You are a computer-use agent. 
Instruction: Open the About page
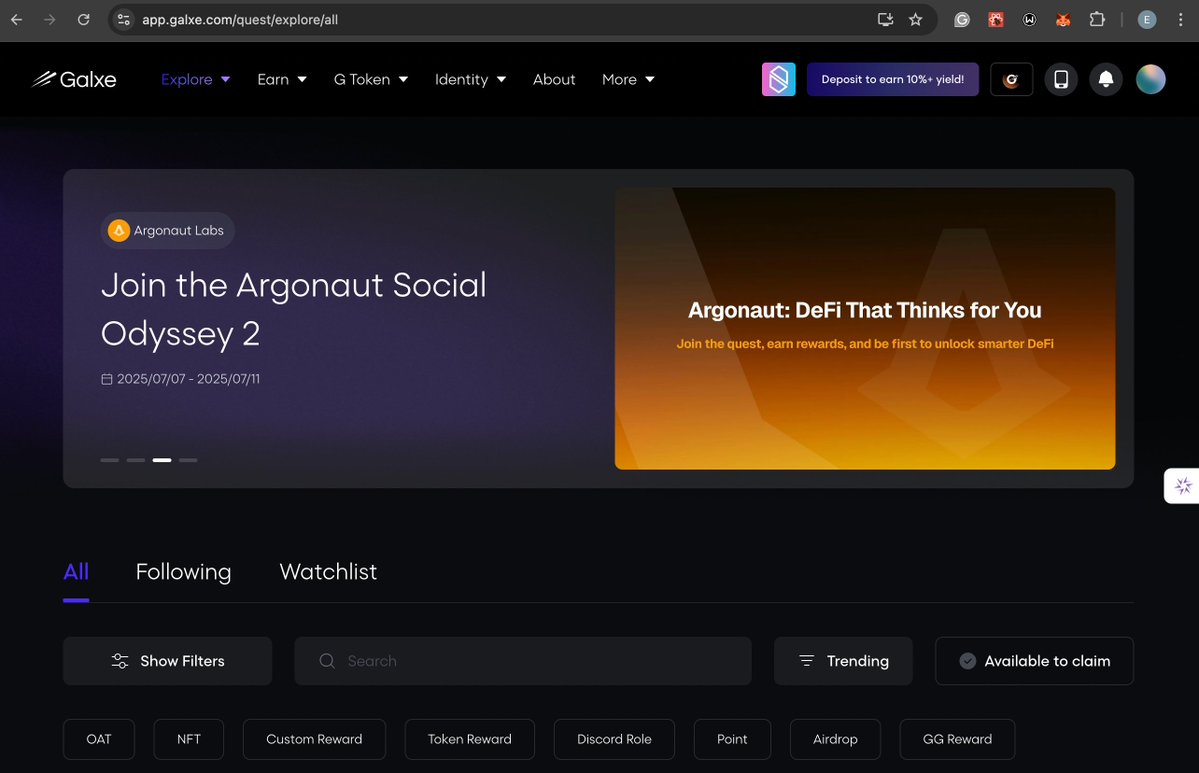coord(554,80)
